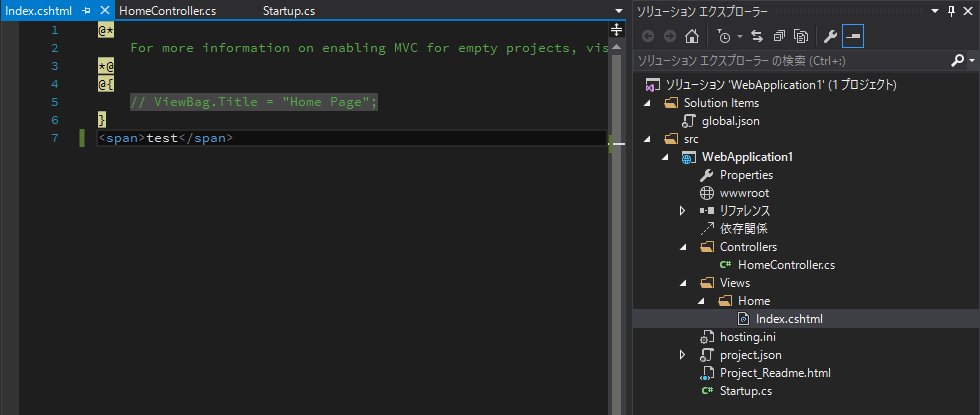Toggle Preview Selected Items button
The width and height of the screenshot is (980, 415).
coord(852,36)
